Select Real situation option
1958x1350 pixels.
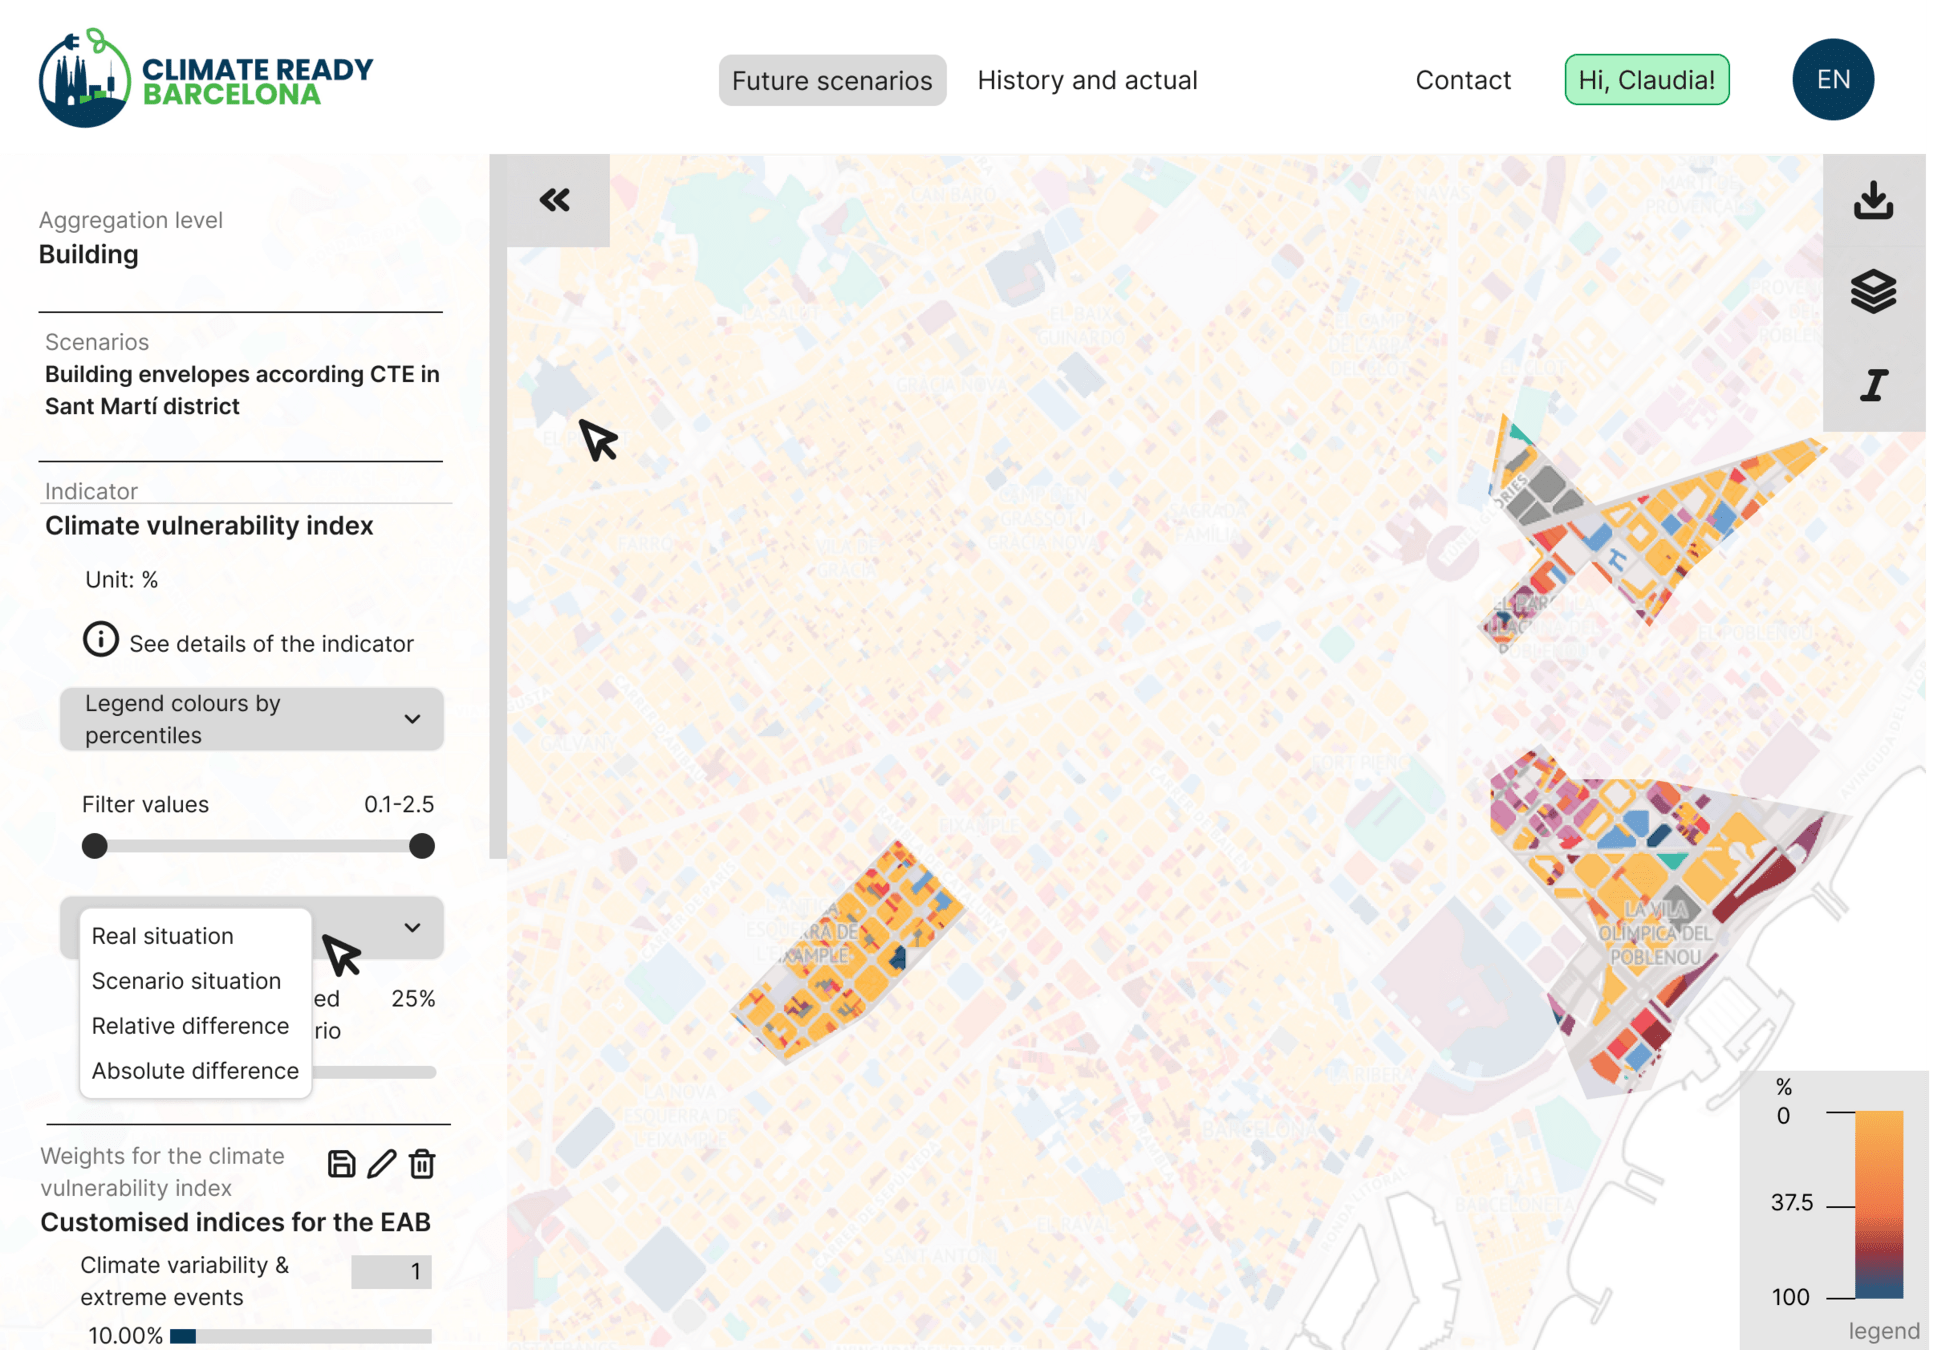(162, 936)
